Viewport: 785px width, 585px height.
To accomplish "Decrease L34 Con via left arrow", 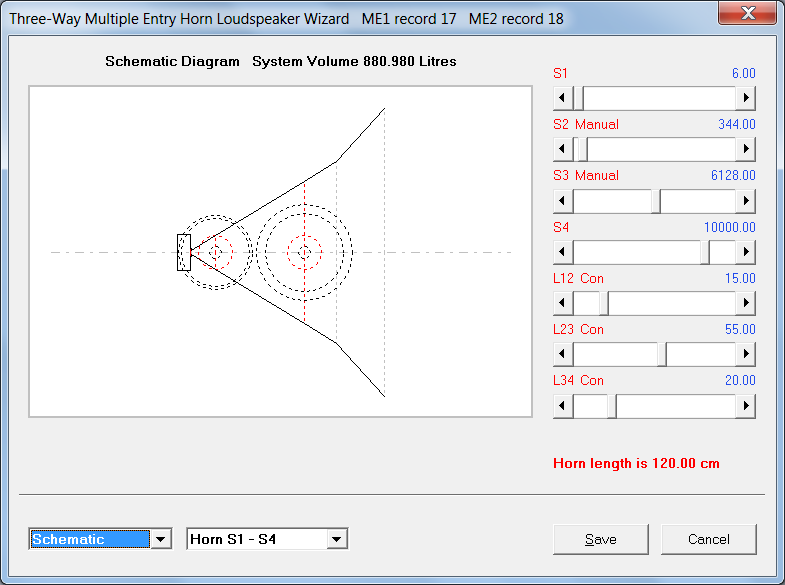I will point(563,405).
